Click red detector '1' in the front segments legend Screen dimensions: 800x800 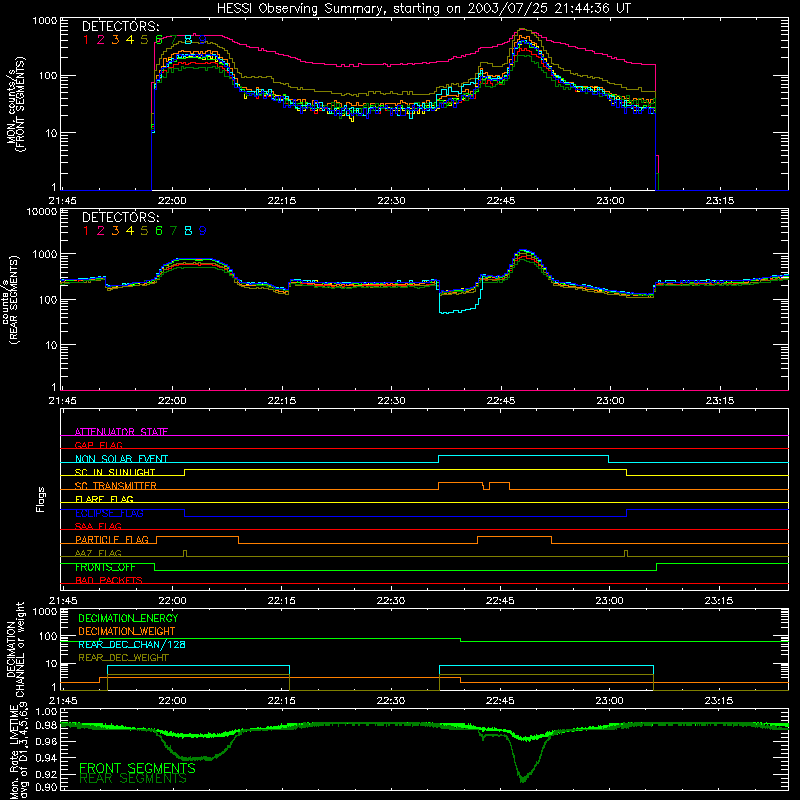86,40
